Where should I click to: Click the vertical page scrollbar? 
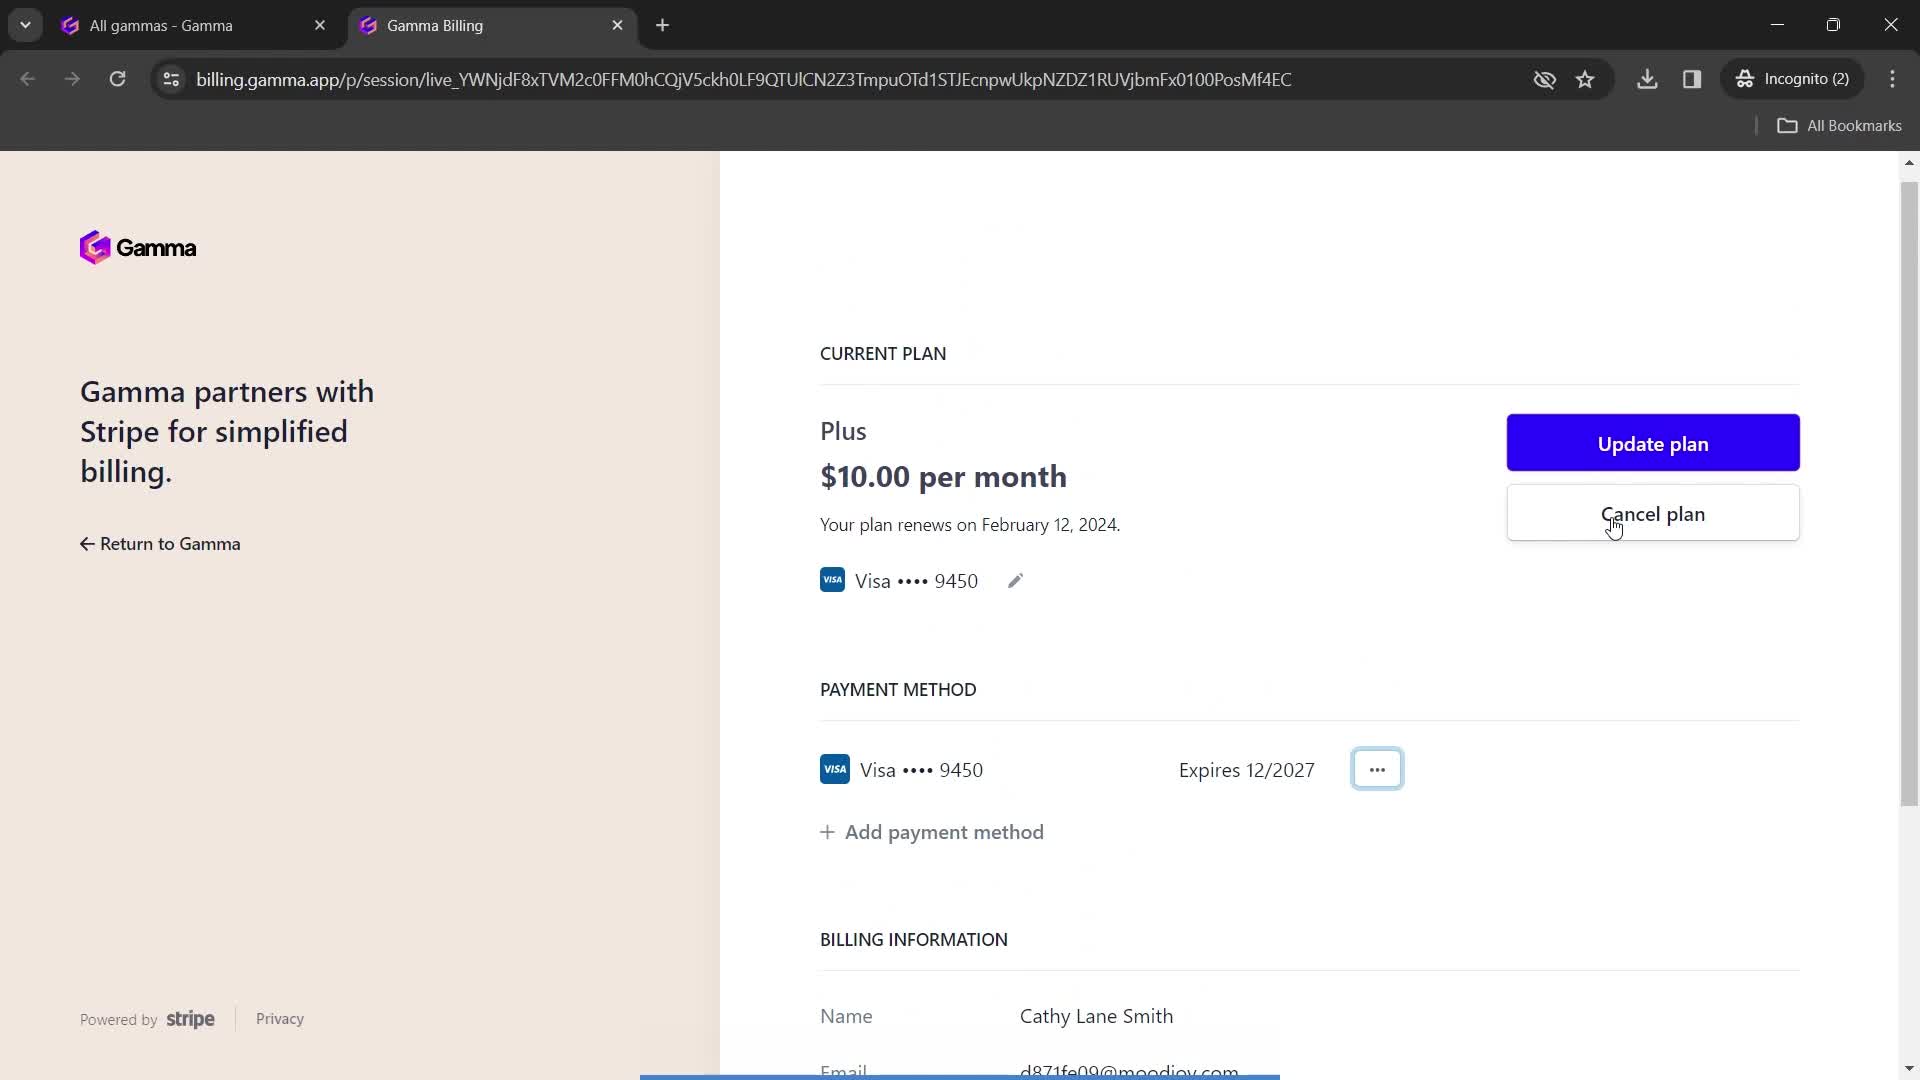click(x=1909, y=495)
